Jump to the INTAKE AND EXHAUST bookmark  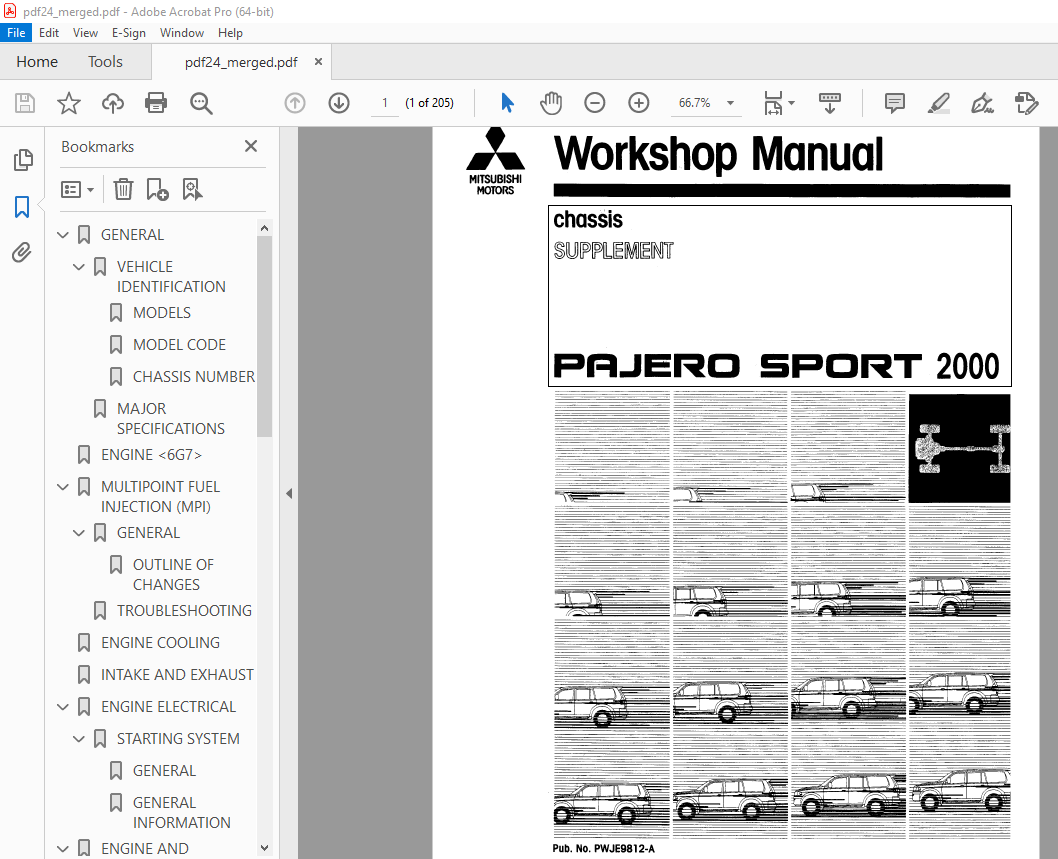[177, 675]
